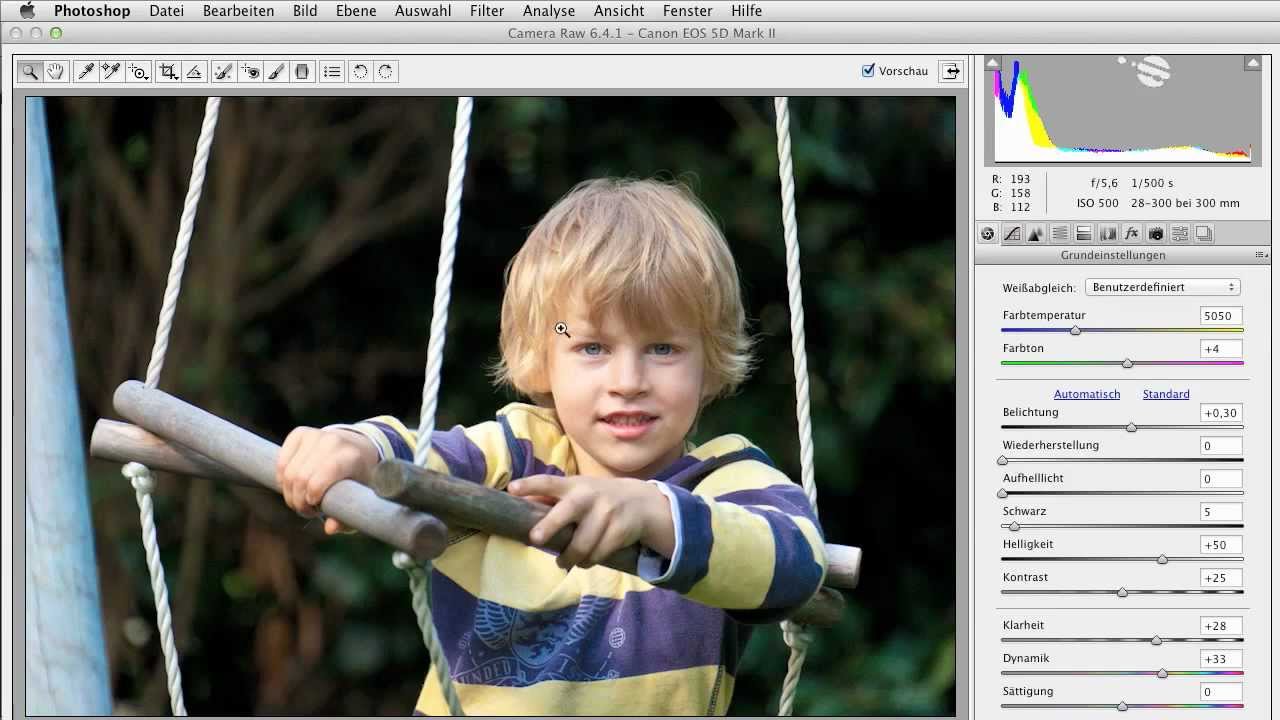1280x720 pixels.
Task: Click the Kontrast slider handle
Action: (1122, 592)
